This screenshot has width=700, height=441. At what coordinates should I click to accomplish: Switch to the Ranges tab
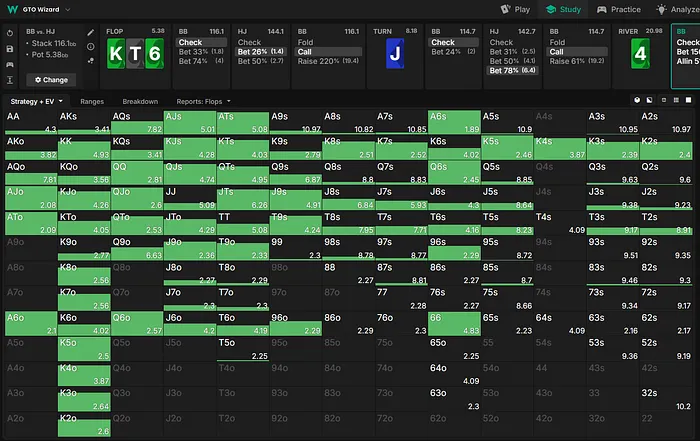coord(93,101)
